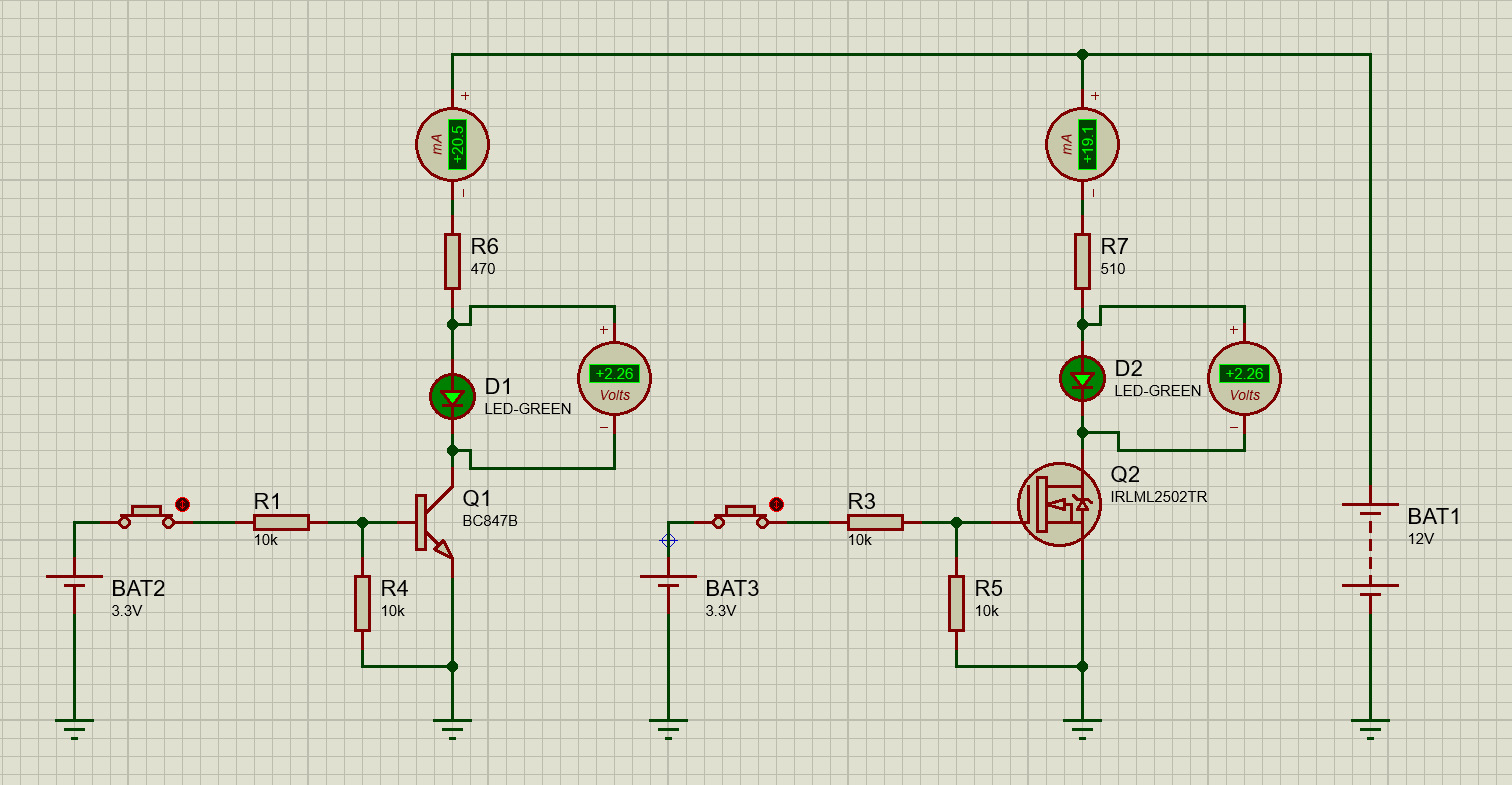This screenshot has width=1512, height=785.
Task: Click the R7 label text
Action: point(1114,247)
